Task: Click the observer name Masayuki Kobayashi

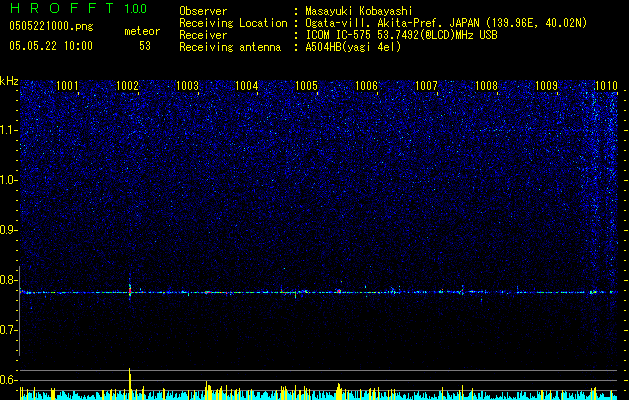Action: point(359,11)
